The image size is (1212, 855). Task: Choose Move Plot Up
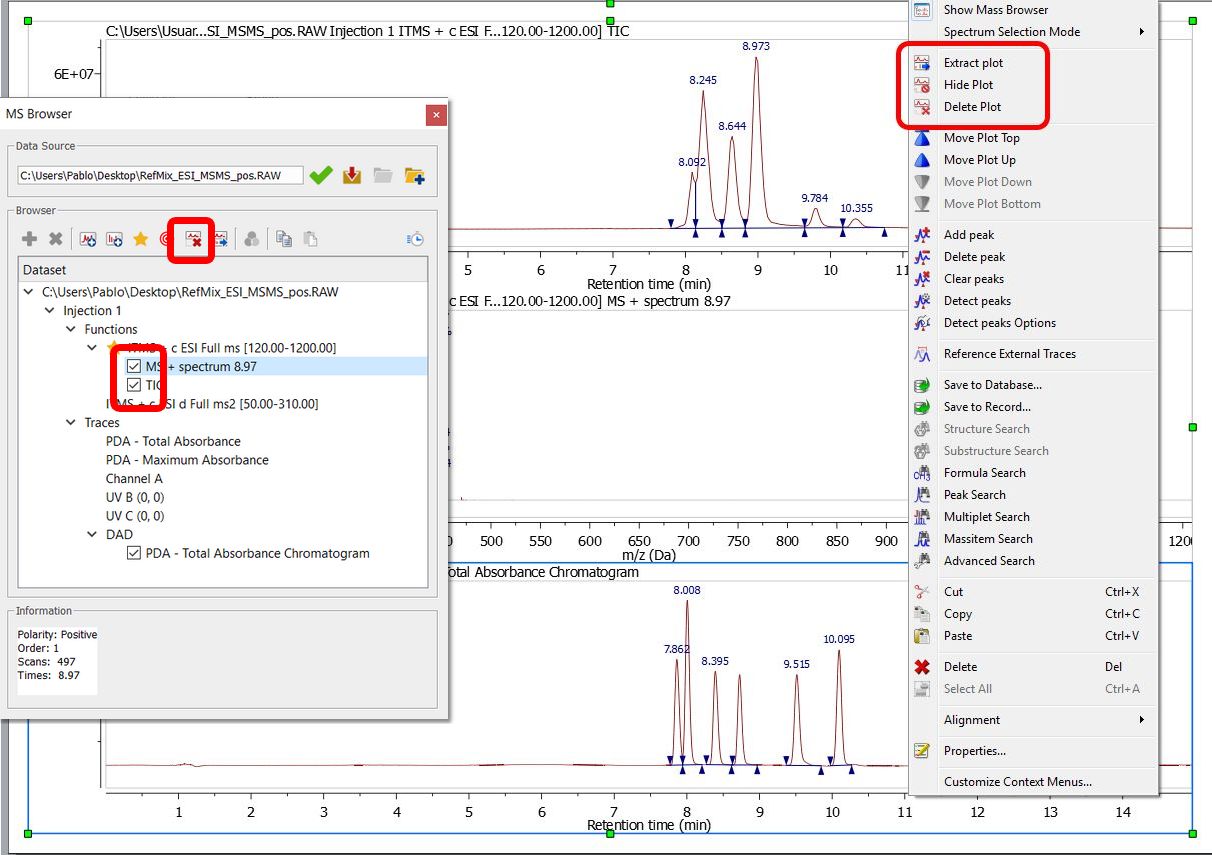pos(1033,160)
